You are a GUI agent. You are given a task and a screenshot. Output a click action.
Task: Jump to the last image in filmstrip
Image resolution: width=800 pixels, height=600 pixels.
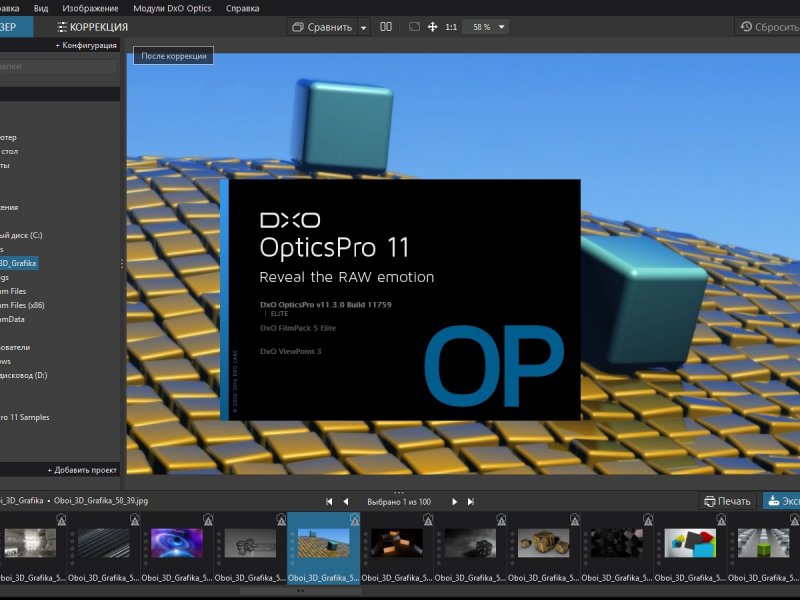(x=470, y=502)
